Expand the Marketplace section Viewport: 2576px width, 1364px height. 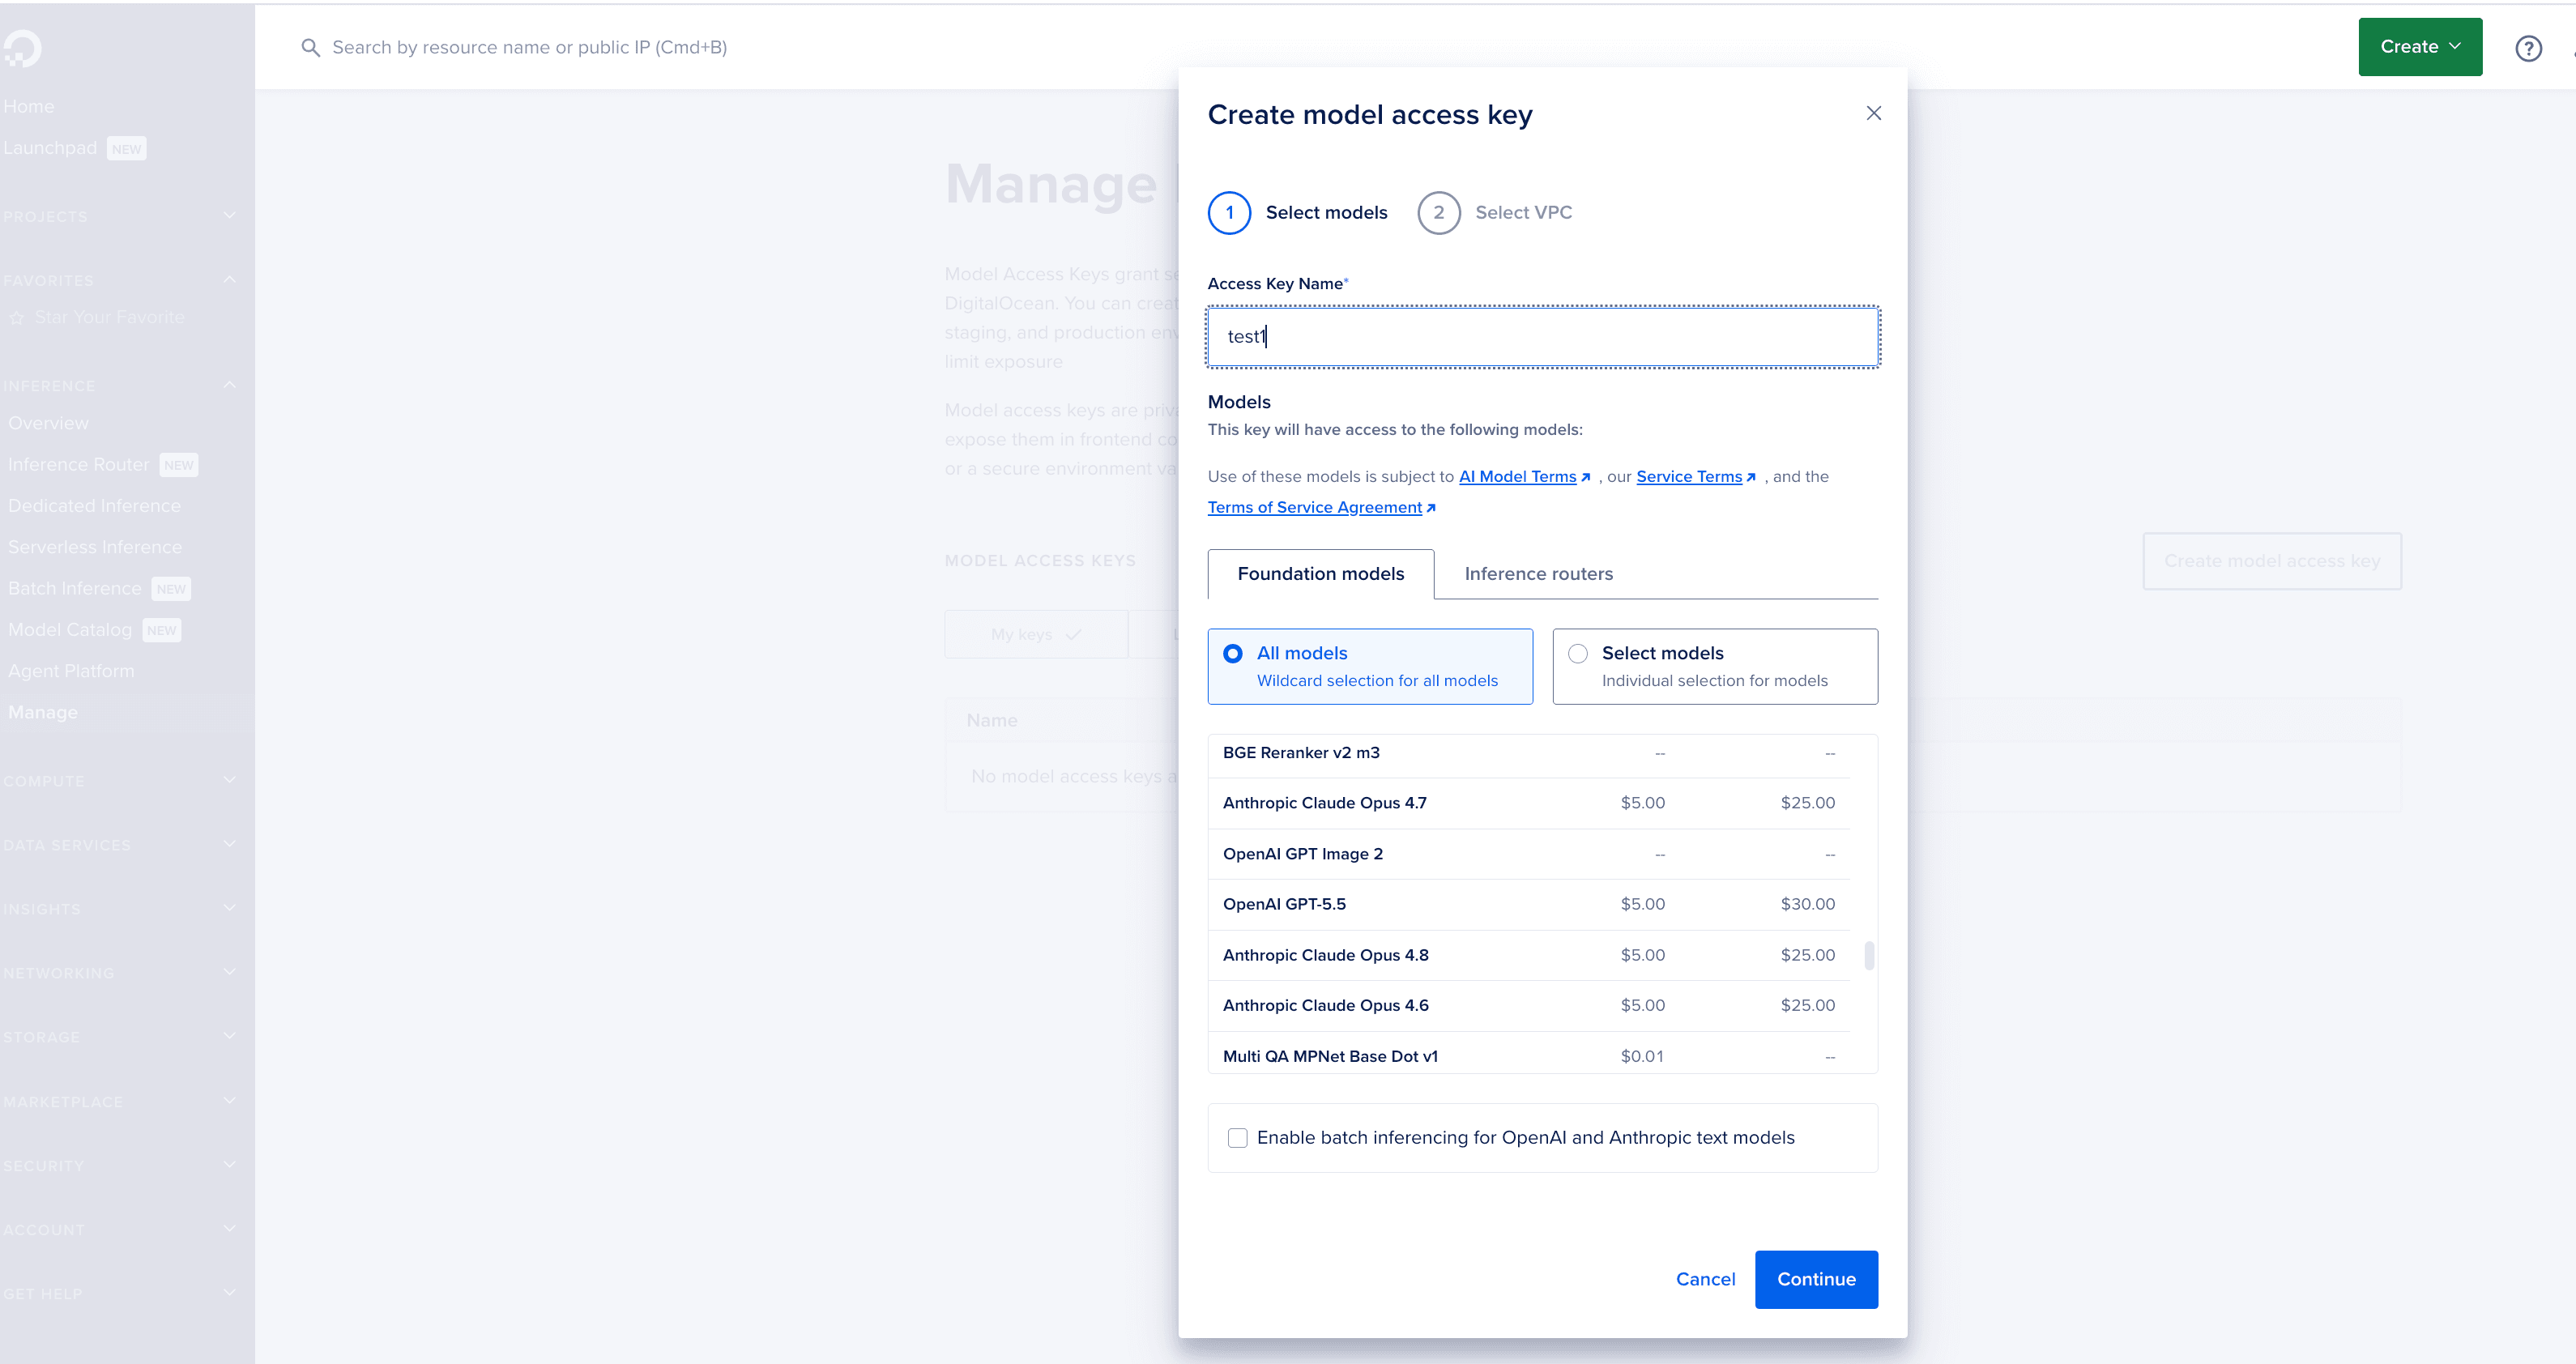pos(119,1101)
